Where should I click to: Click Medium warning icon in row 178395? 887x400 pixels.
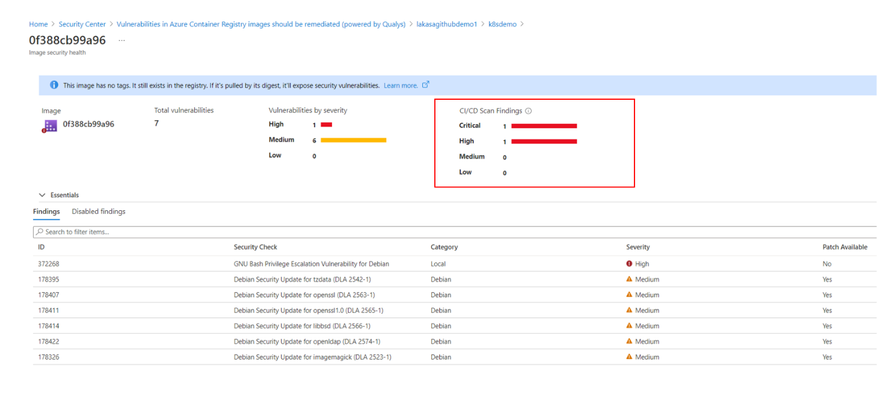click(629, 279)
